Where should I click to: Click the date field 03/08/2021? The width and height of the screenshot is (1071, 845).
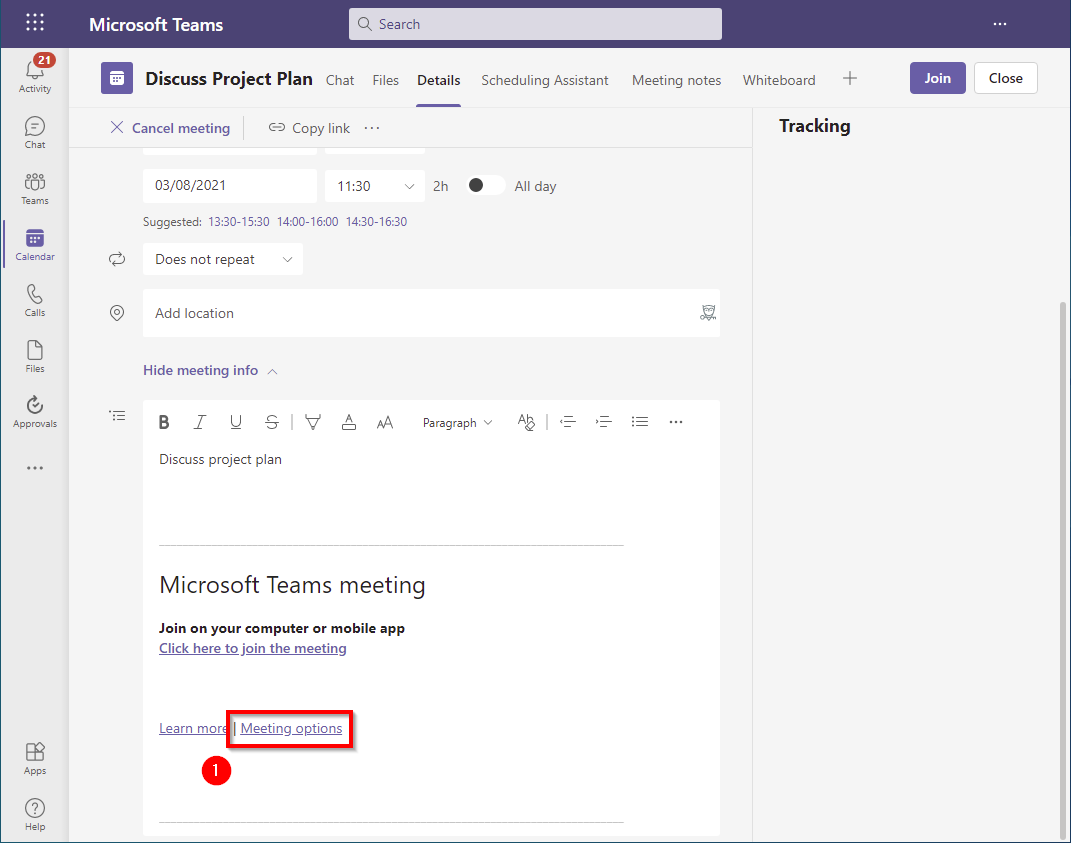click(230, 186)
